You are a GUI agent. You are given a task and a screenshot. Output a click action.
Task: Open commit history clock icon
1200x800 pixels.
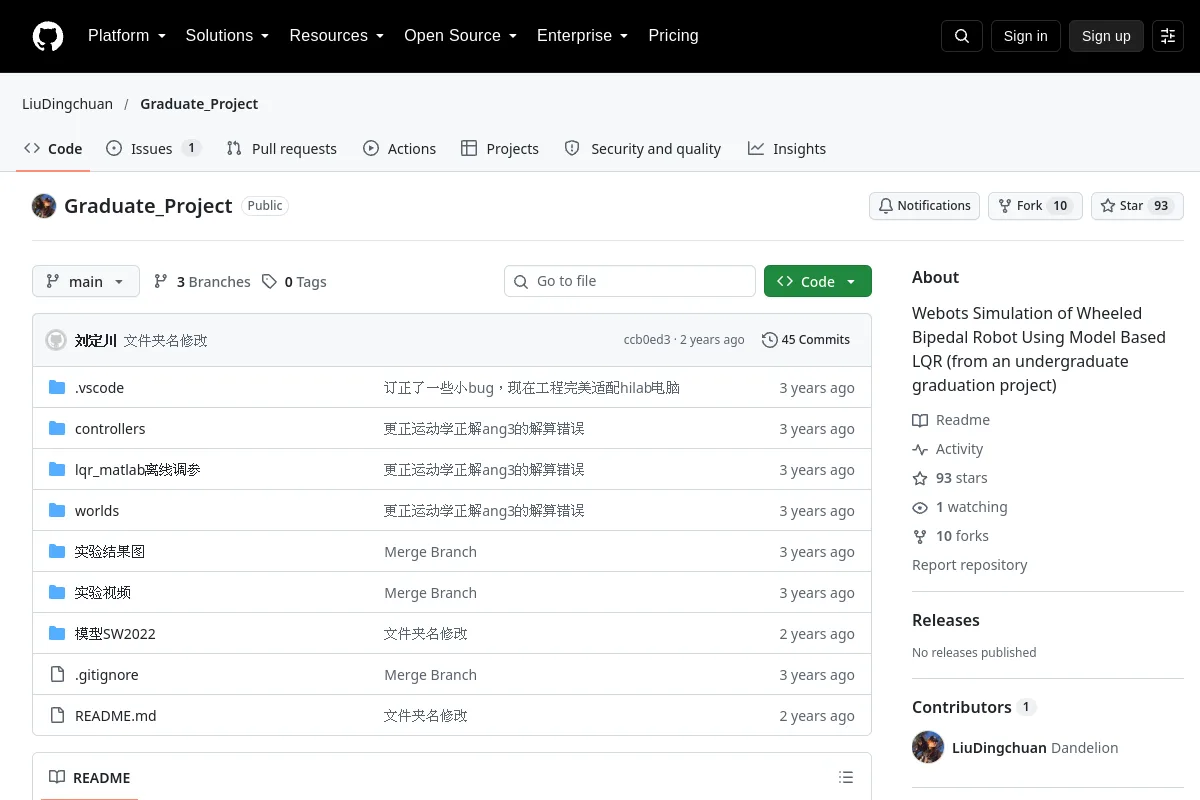(769, 340)
